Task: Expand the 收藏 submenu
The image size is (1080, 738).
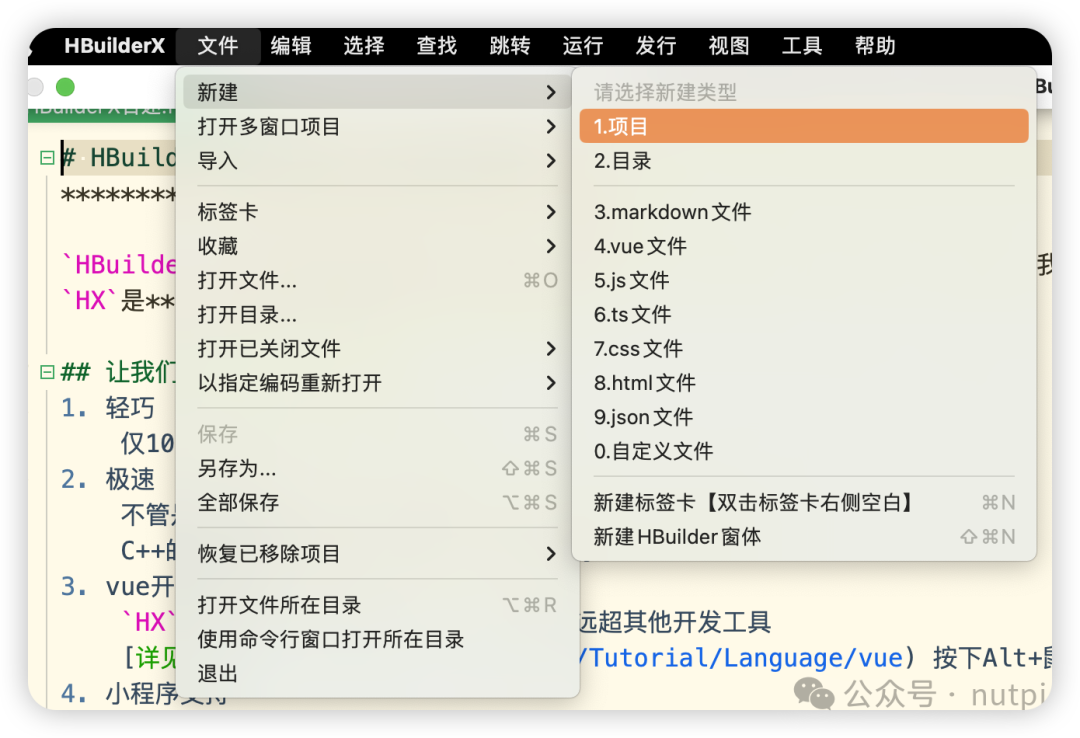Action: (x=377, y=246)
